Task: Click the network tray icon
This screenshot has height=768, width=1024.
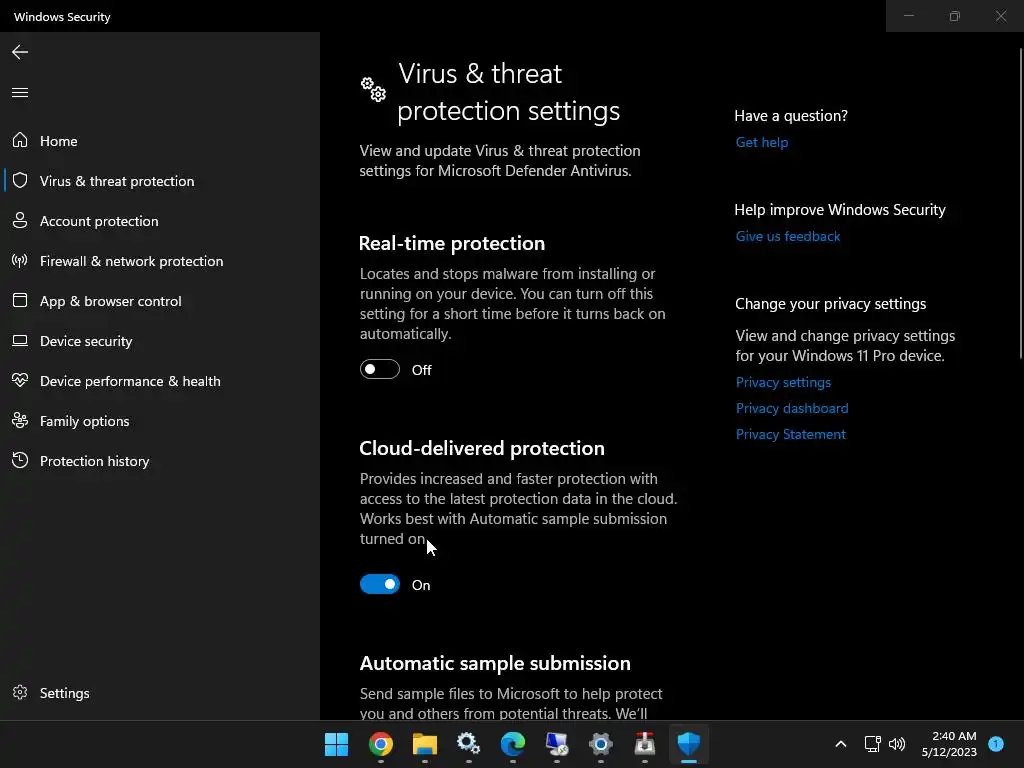Action: pyautogui.click(x=872, y=744)
